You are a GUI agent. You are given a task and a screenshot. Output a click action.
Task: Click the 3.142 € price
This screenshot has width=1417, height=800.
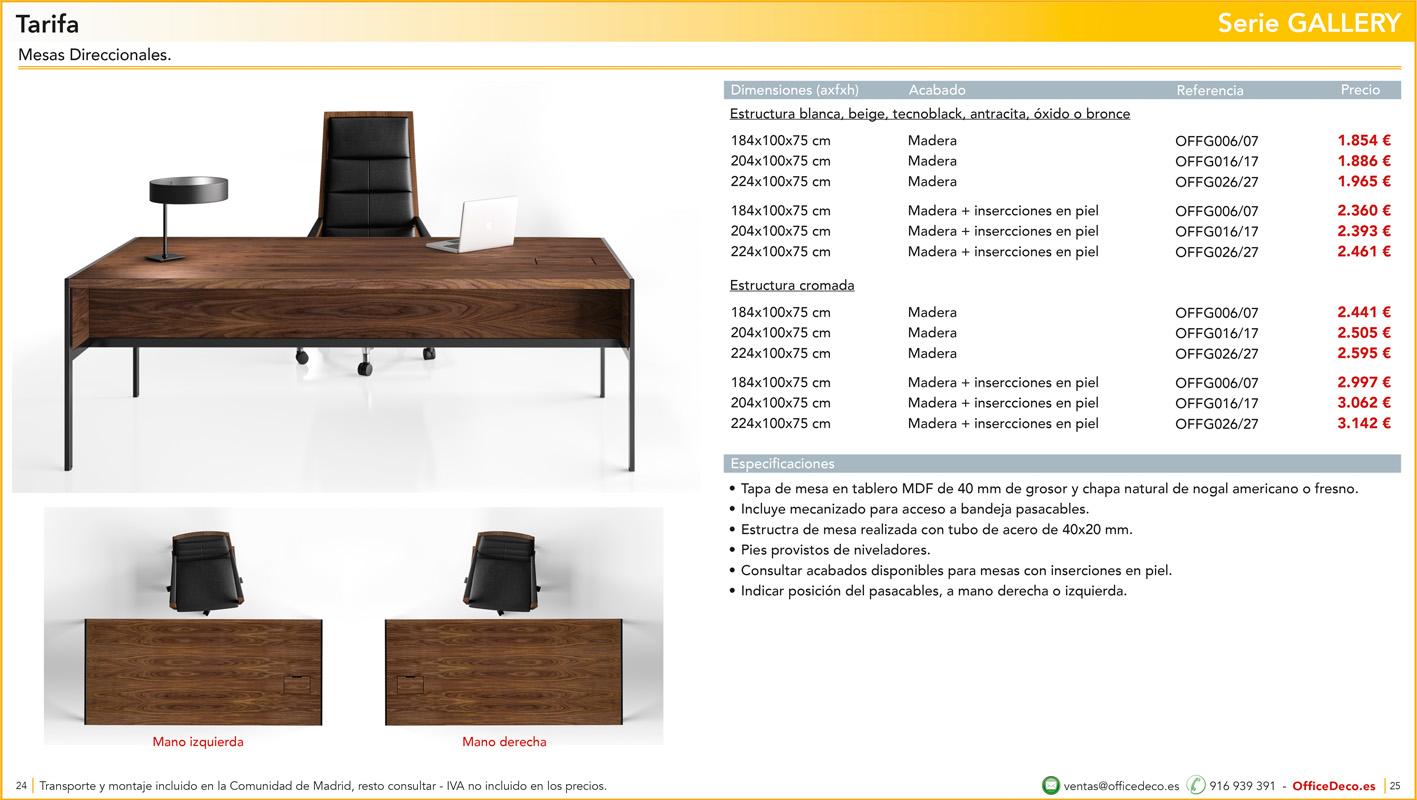pyautogui.click(x=1364, y=423)
